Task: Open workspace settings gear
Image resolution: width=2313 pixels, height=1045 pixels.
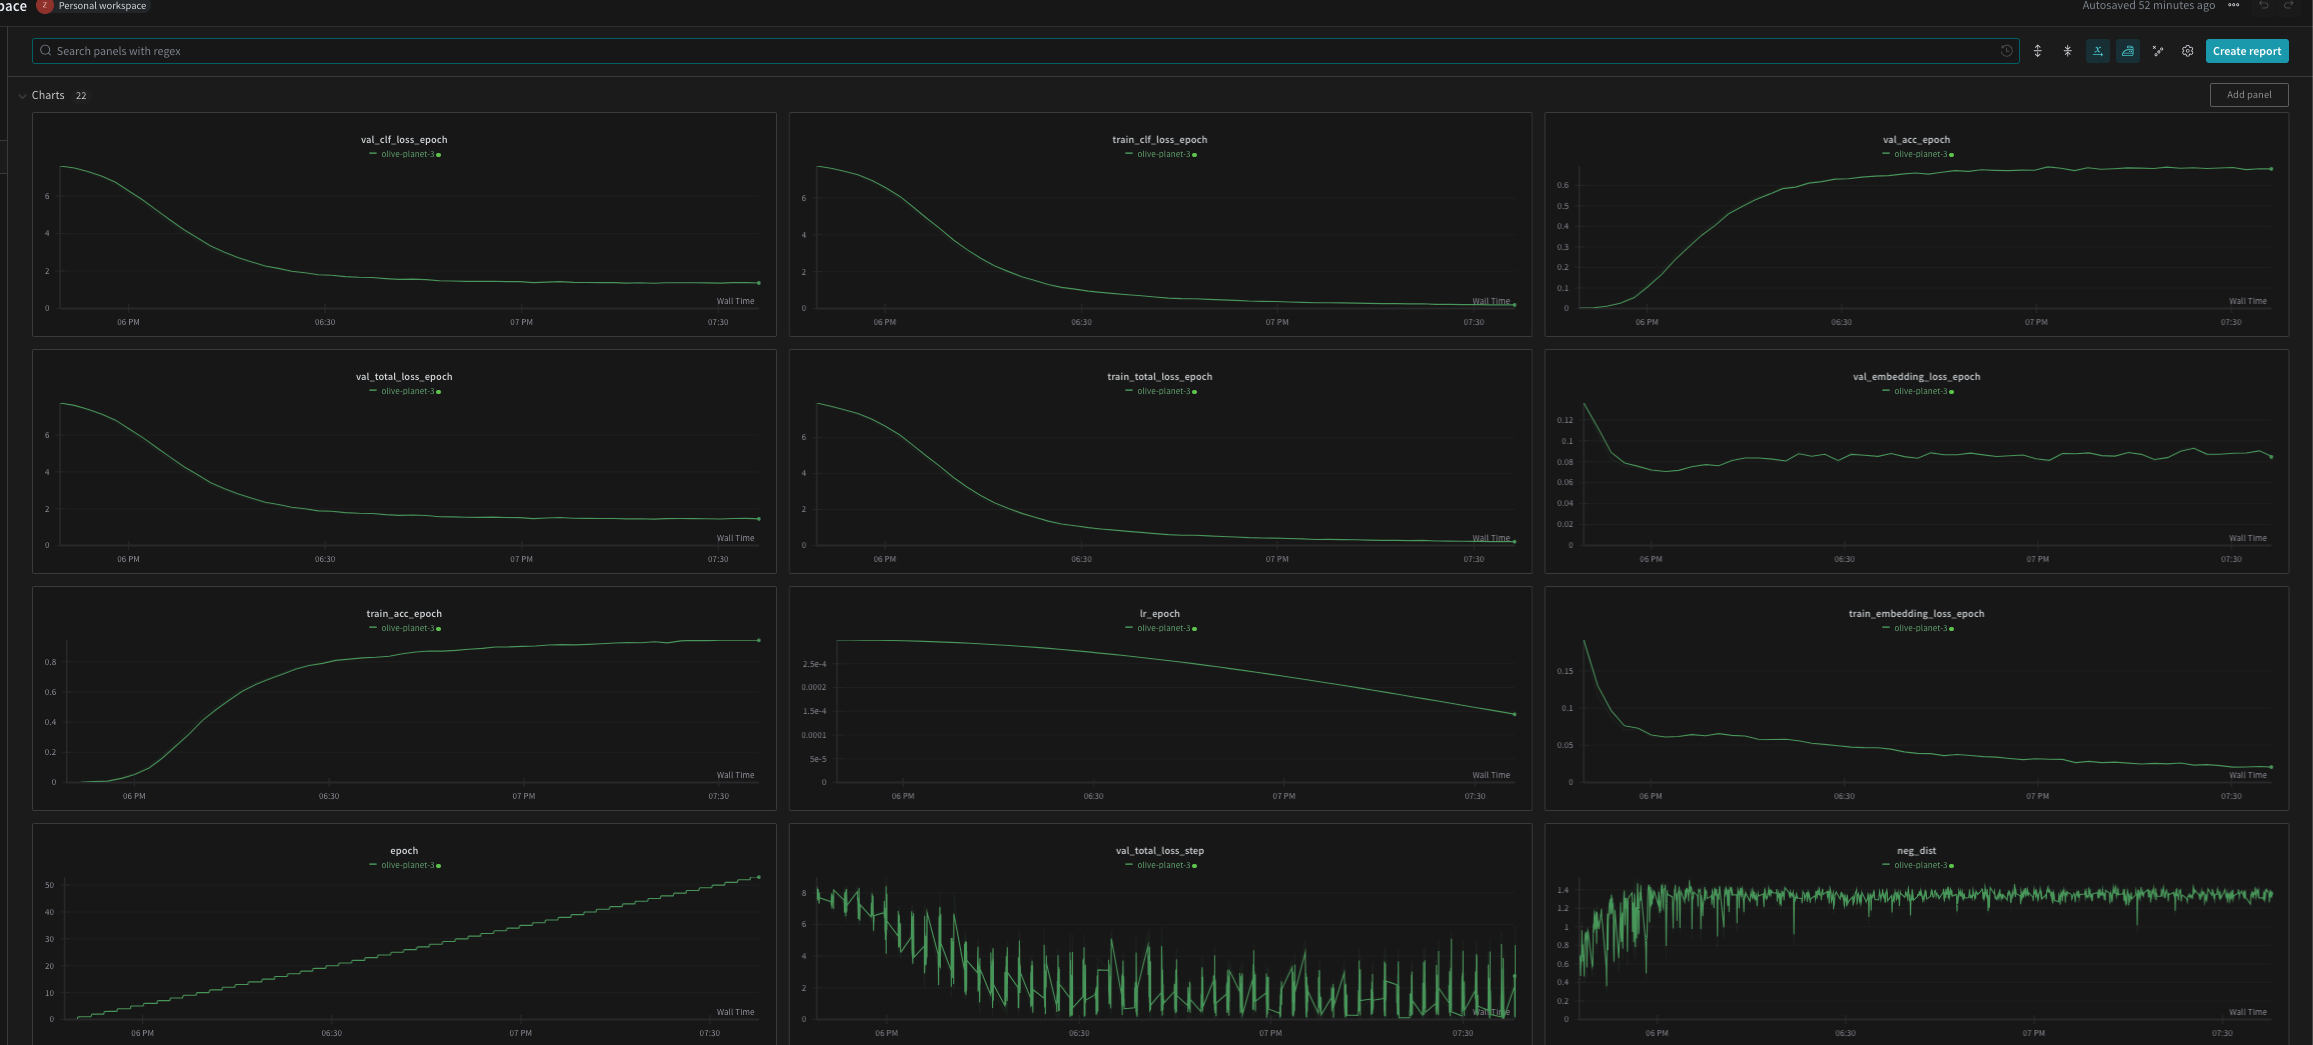Action: [x=2188, y=51]
